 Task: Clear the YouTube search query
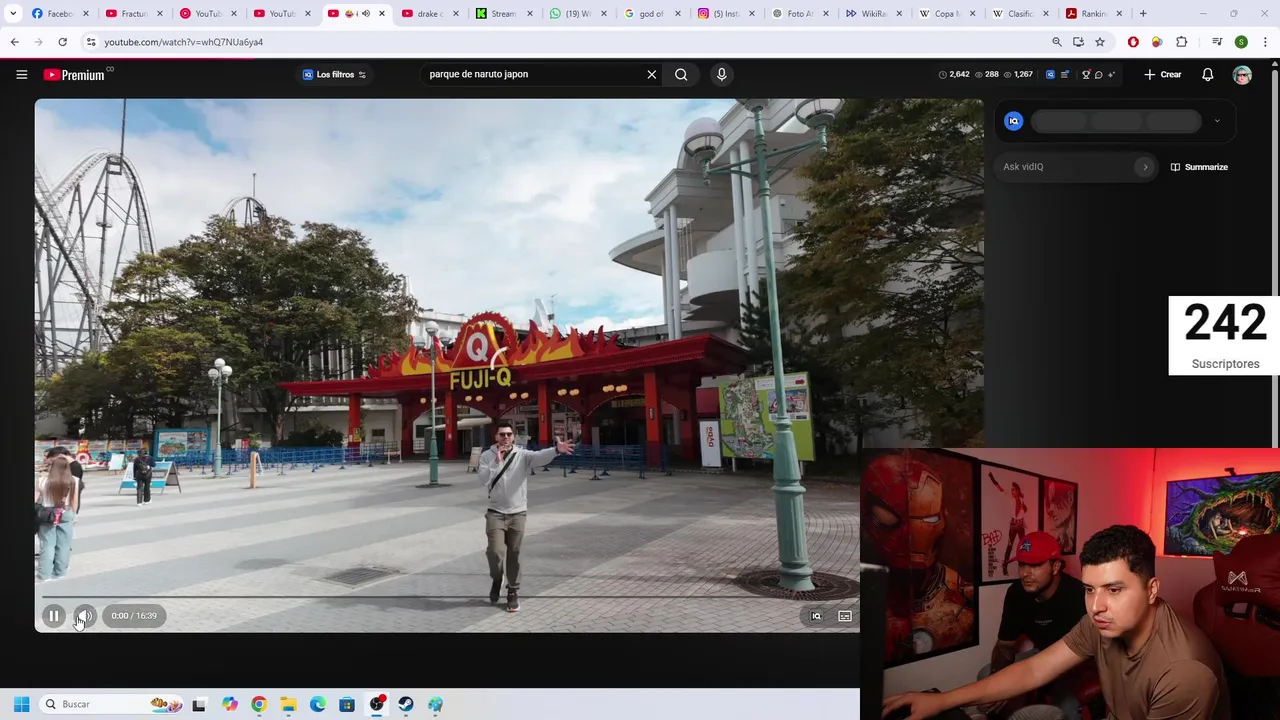pyautogui.click(x=652, y=74)
